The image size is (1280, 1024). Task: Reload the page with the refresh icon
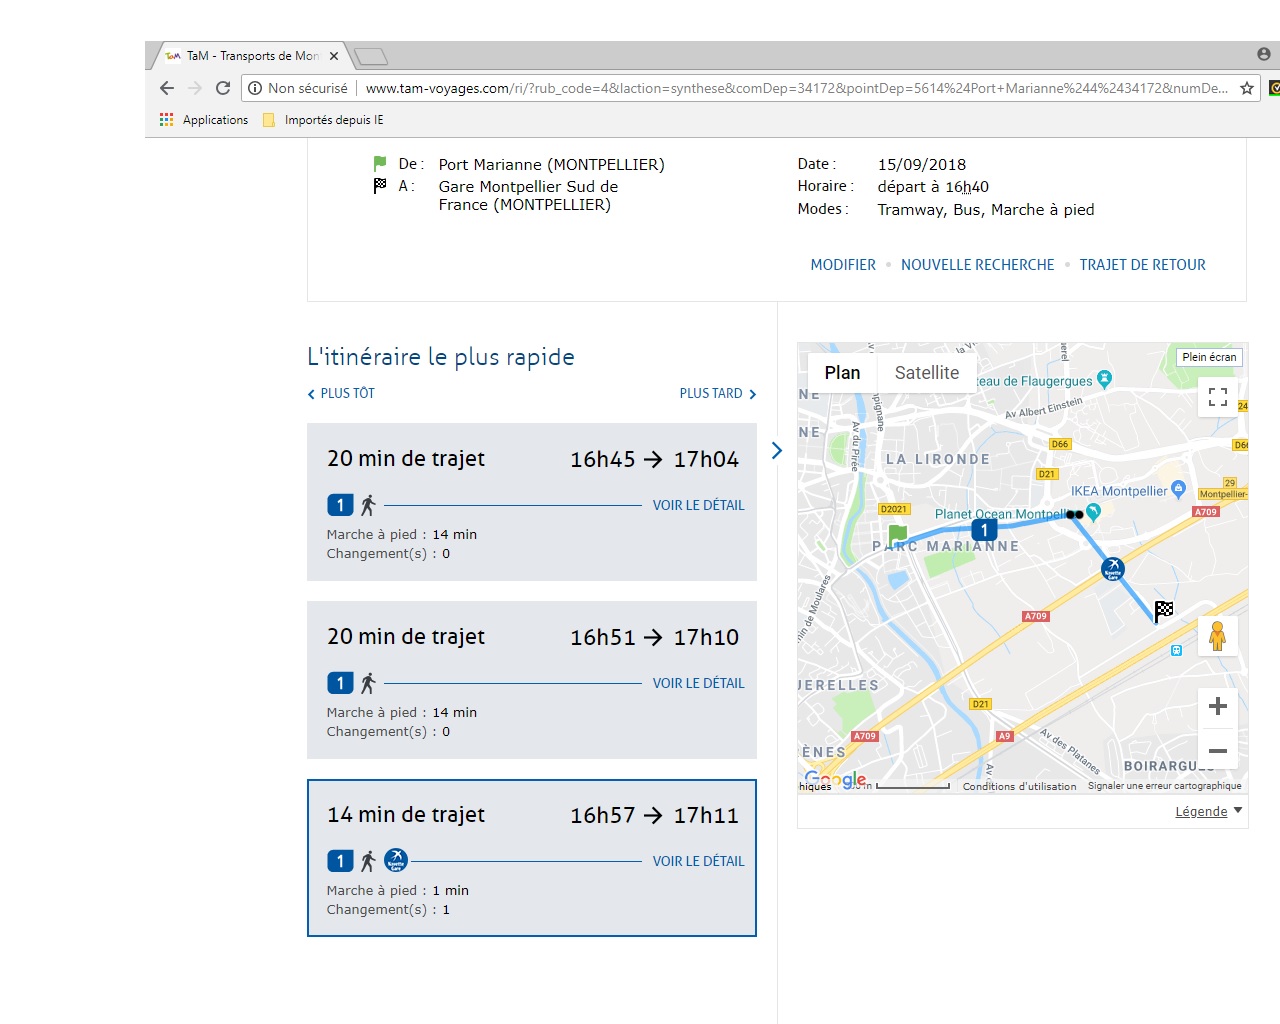[x=223, y=88]
